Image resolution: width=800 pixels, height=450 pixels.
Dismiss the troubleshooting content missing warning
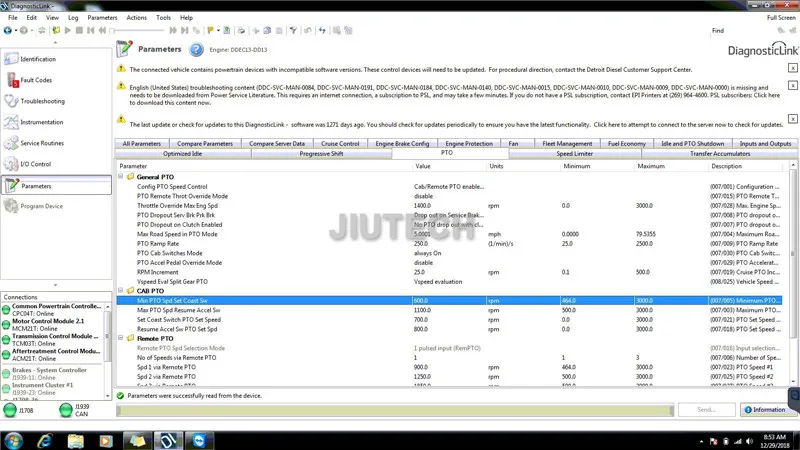tap(792, 85)
